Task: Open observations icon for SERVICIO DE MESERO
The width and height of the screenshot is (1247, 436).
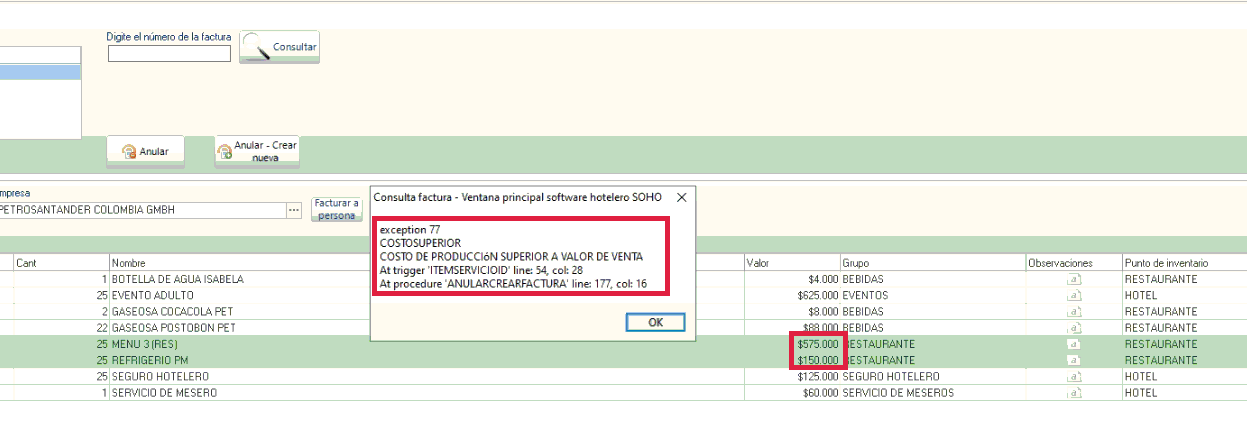Action: (1074, 393)
